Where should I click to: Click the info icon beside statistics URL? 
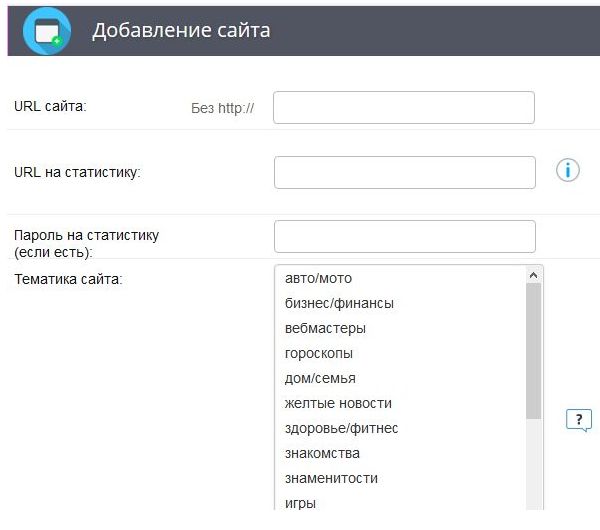click(567, 171)
